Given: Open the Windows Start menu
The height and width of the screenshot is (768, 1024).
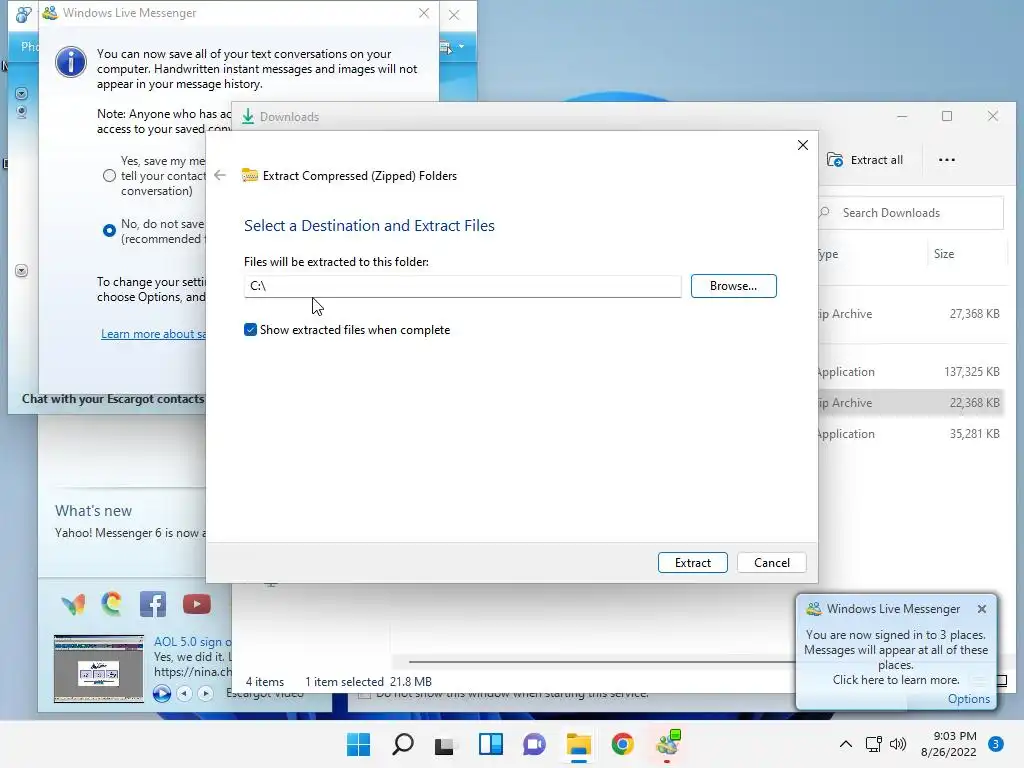Looking at the screenshot, I should tap(358, 744).
